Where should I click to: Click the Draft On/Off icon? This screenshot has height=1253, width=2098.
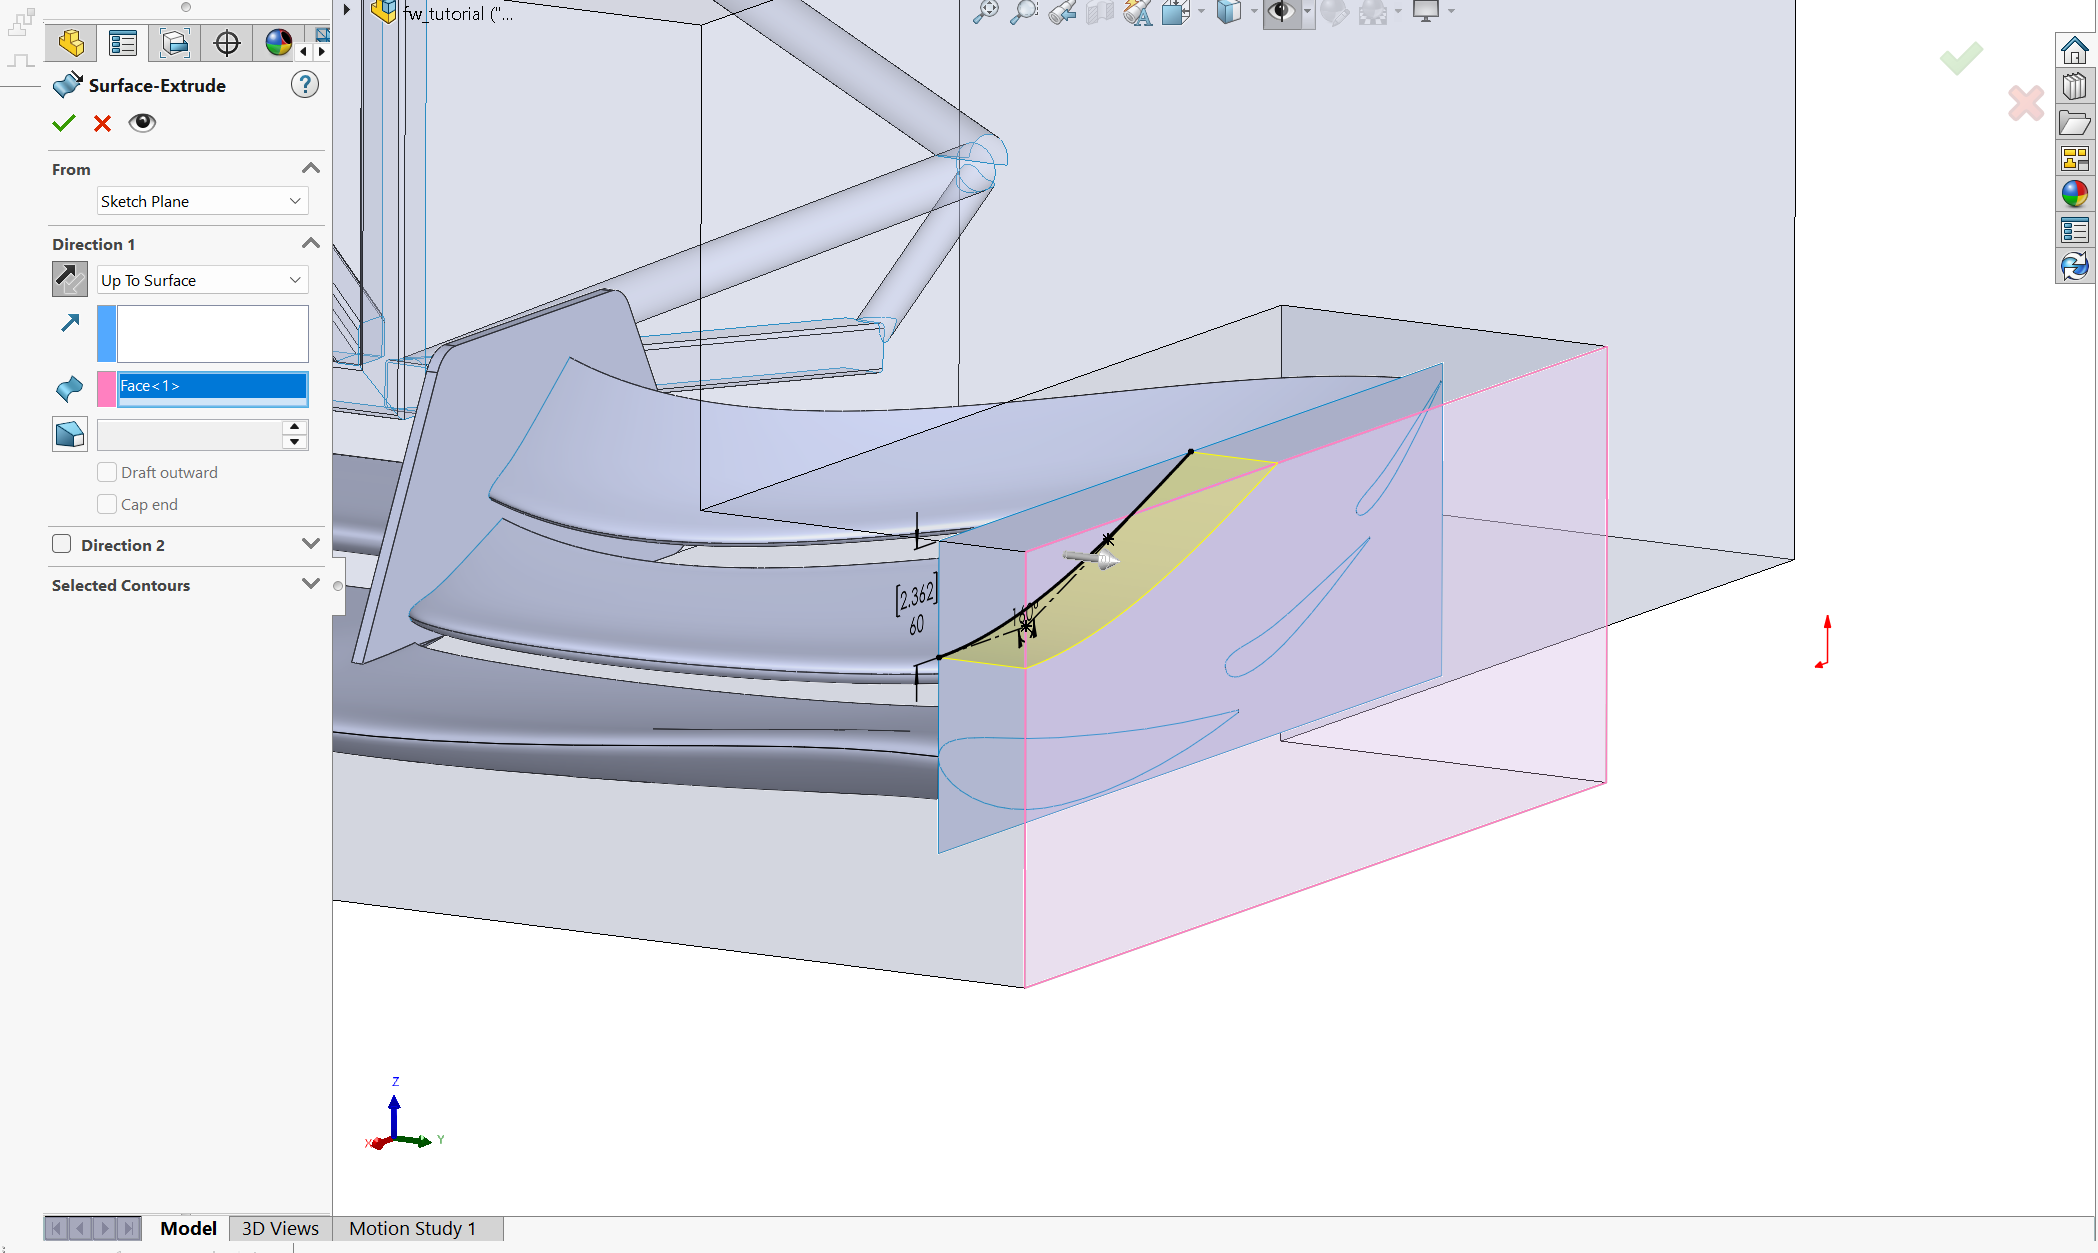coord(69,434)
